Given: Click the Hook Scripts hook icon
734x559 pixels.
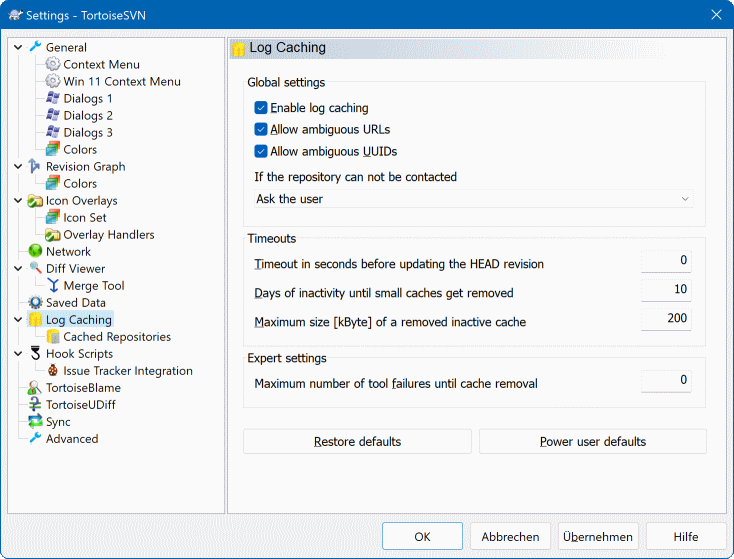Looking at the screenshot, I should click(35, 353).
